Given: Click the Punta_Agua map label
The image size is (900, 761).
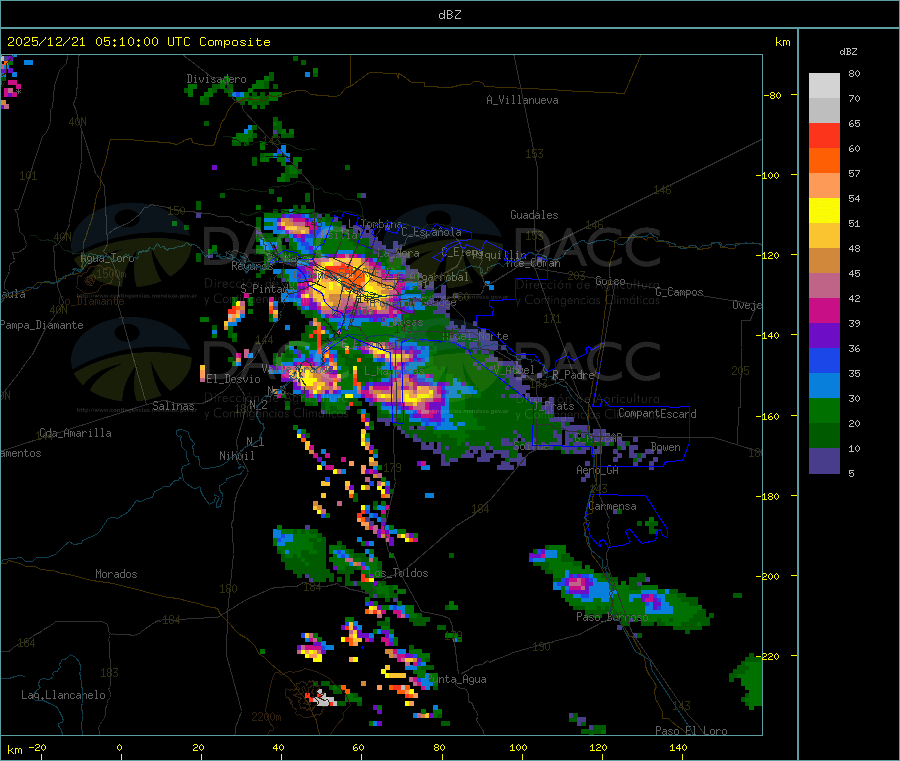Looking at the screenshot, I should tap(456, 679).
